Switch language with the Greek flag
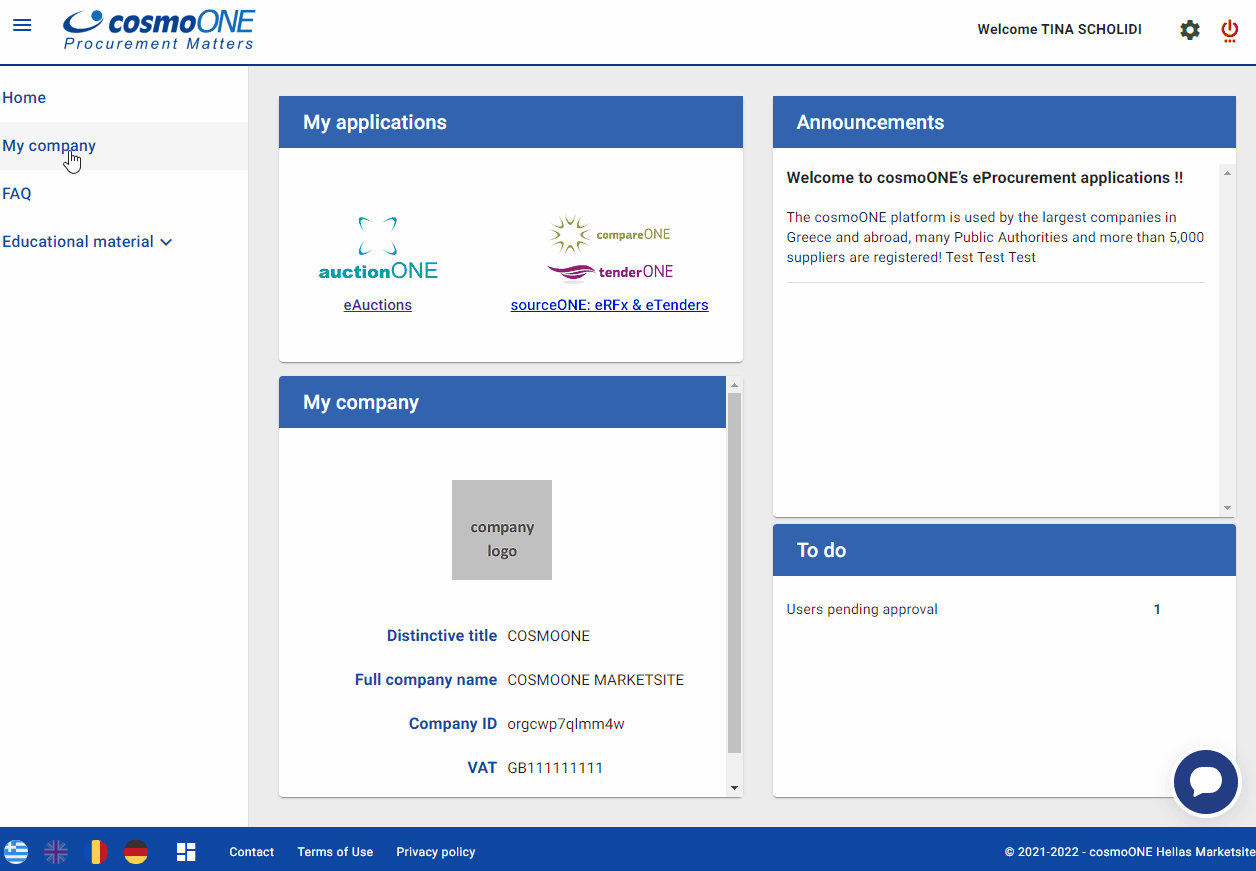This screenshot has width=1256, height=871. [16, 852]
